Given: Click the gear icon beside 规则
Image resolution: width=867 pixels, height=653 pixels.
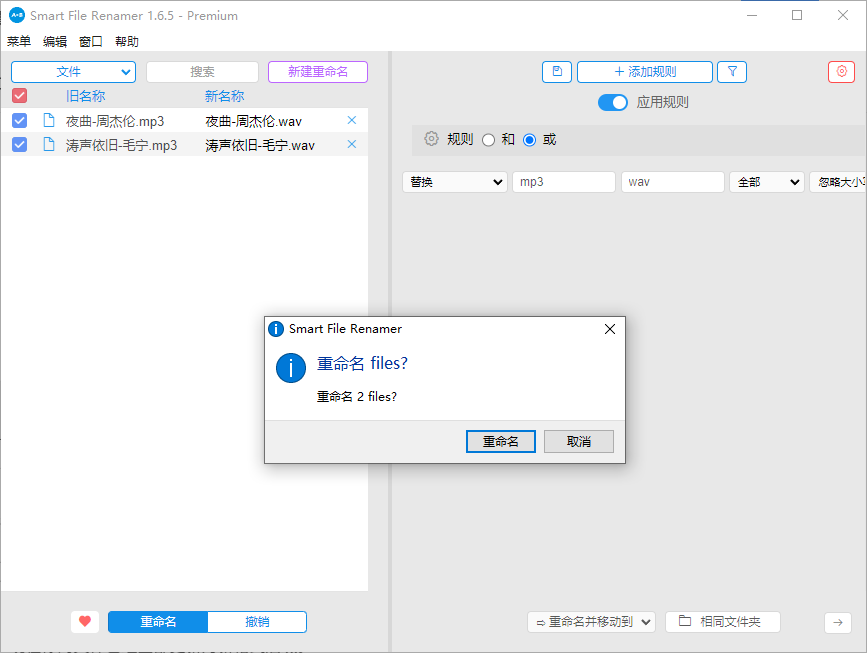Looking at the screenshot, I should (x=431, y=139).
